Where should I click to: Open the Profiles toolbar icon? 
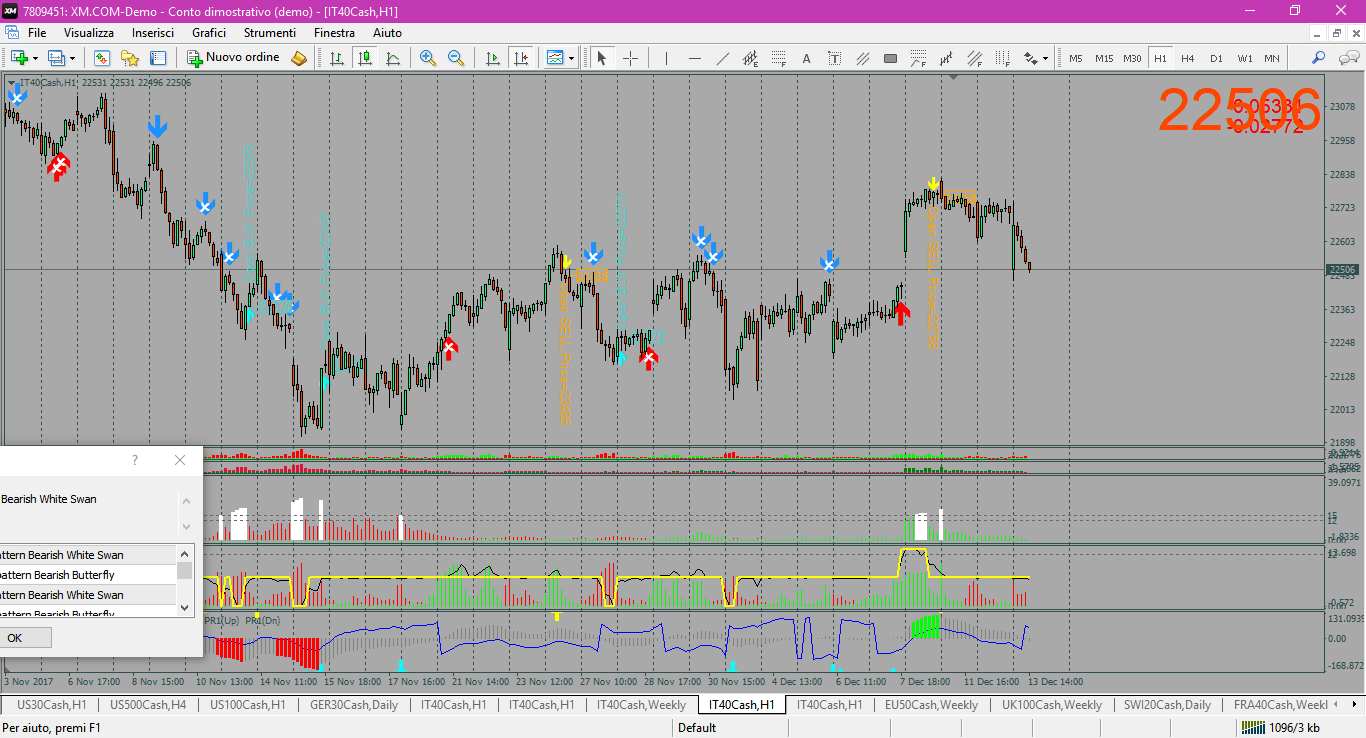tap(57, 58)
